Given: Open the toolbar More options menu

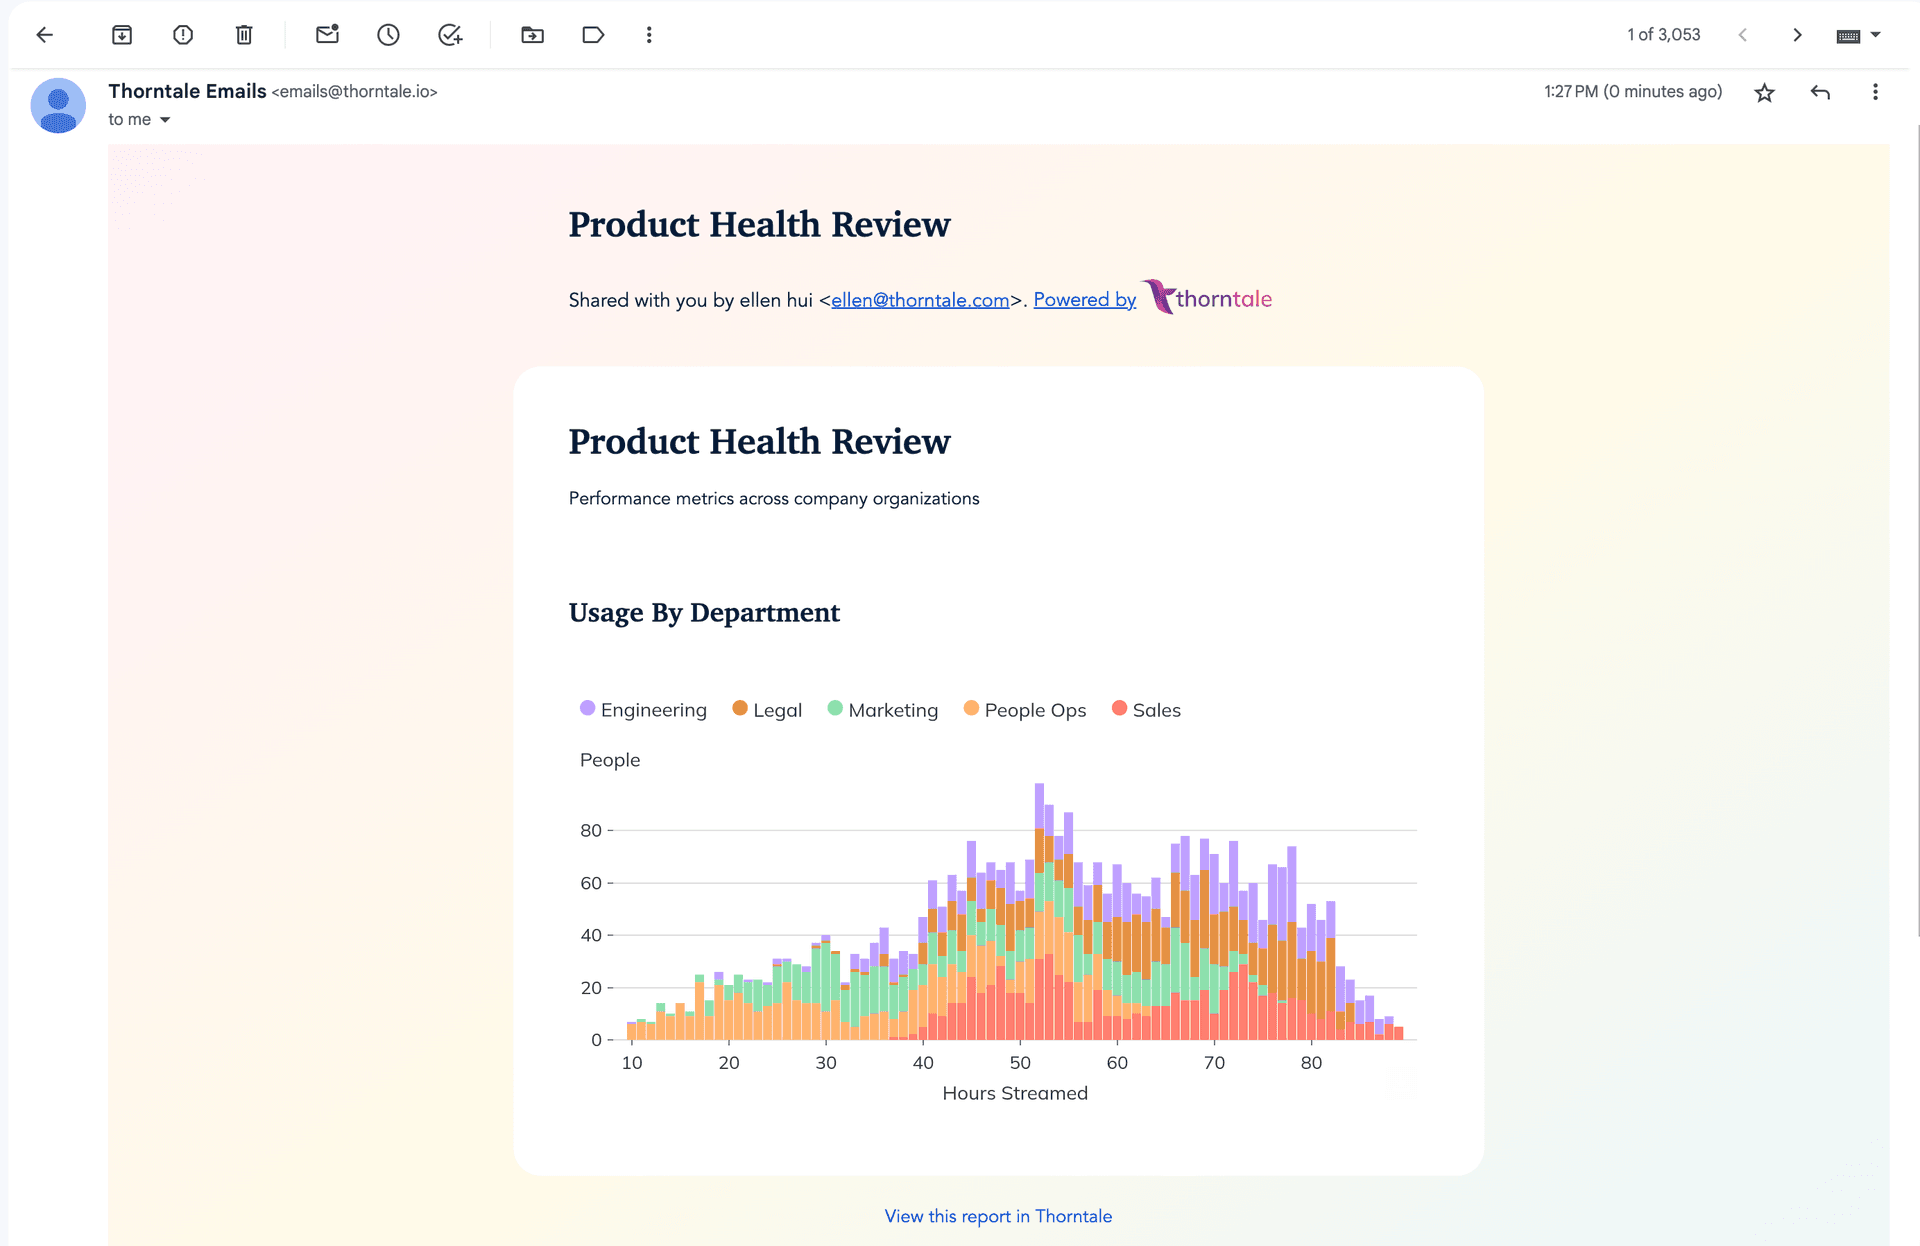Looking at the screenshot, I should pos(649,35).
